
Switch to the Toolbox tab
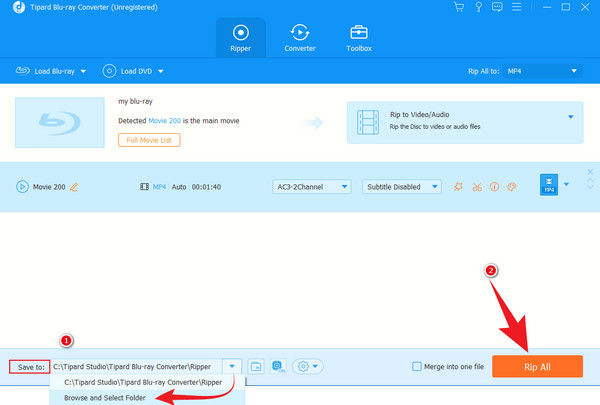click(x=359, y=36)
